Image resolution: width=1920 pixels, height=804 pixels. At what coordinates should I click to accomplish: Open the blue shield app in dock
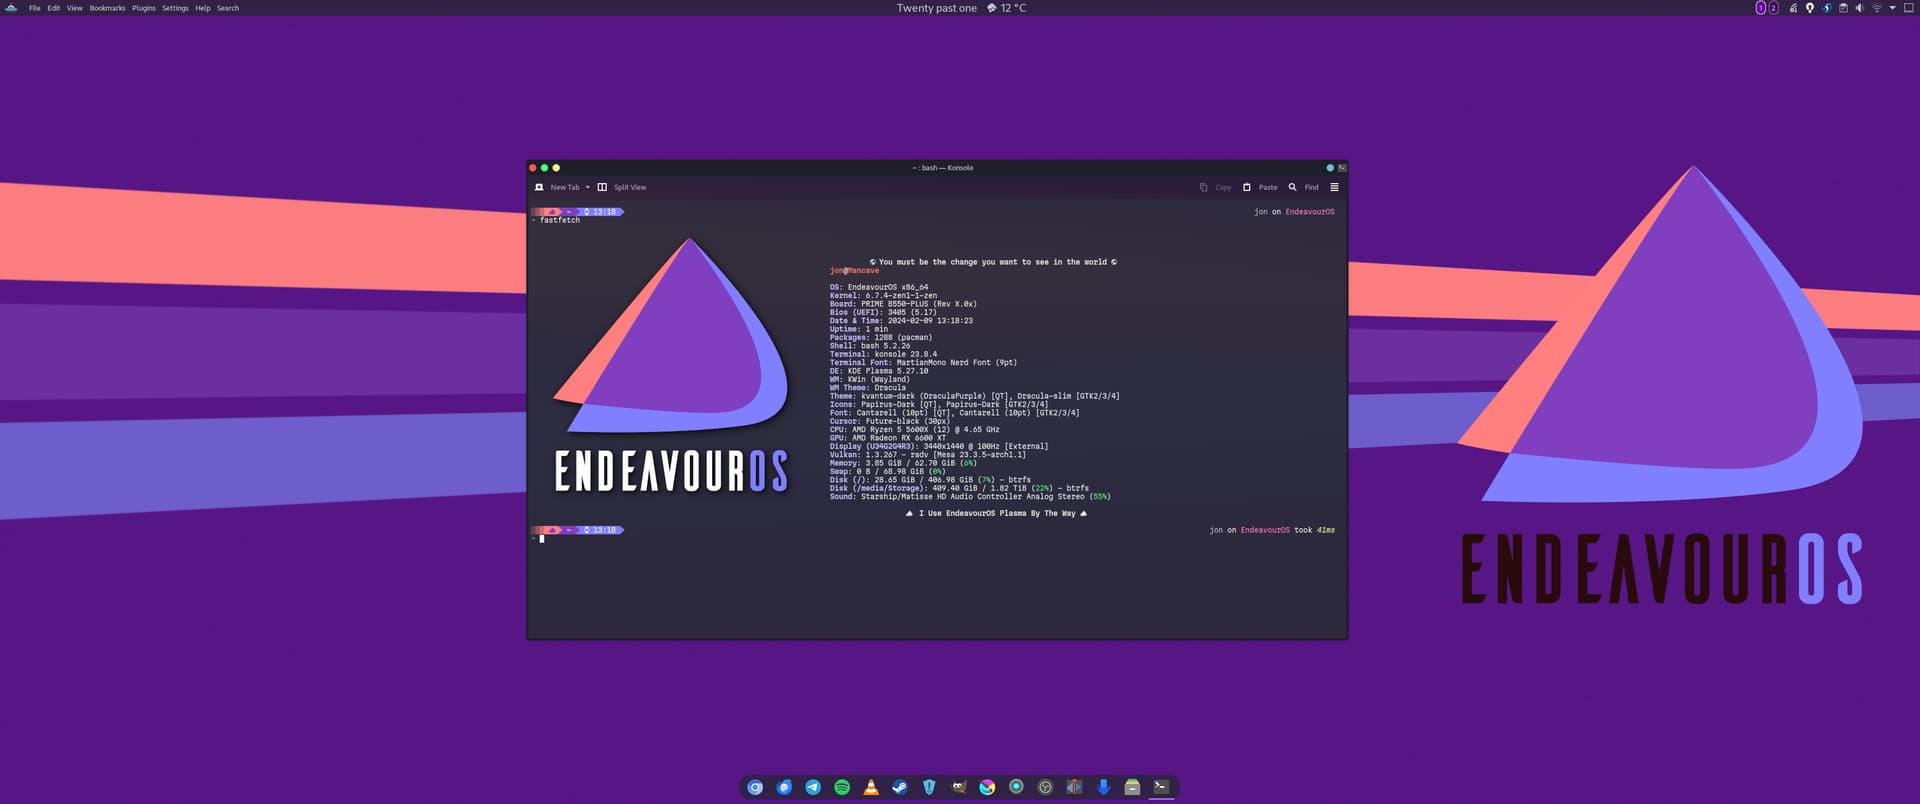[929, 787]
